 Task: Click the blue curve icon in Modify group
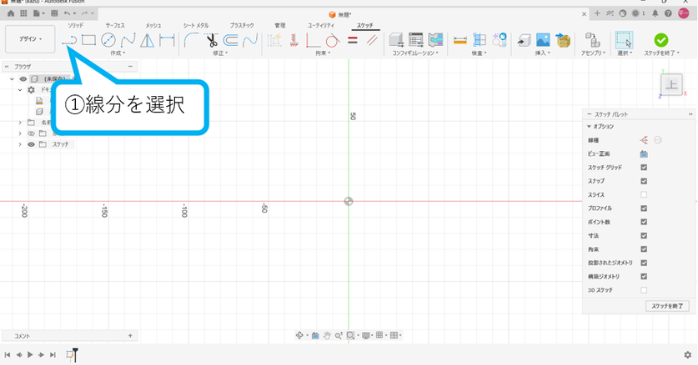pyautogui.click(x=250, y=41)
